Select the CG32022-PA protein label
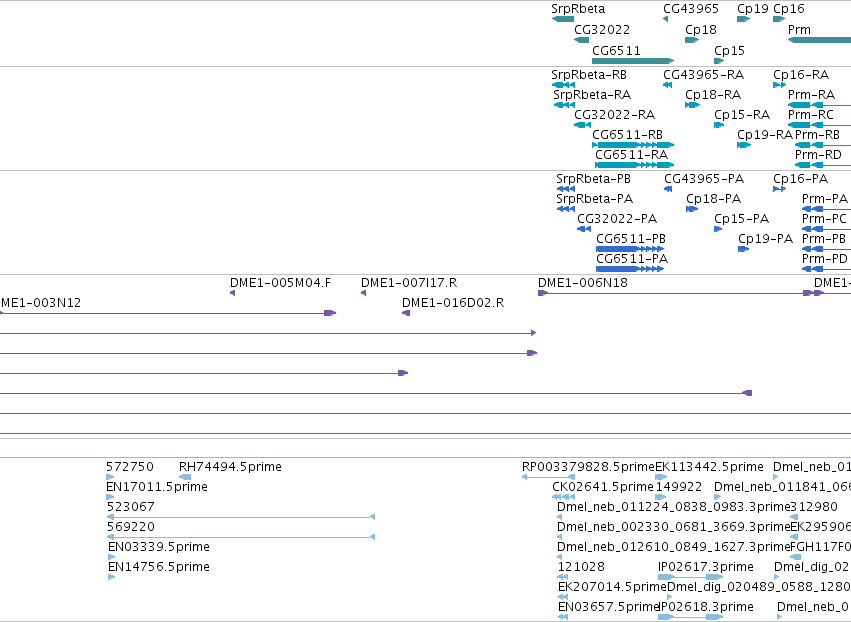The image size is (851, 622). coord(617,219)
